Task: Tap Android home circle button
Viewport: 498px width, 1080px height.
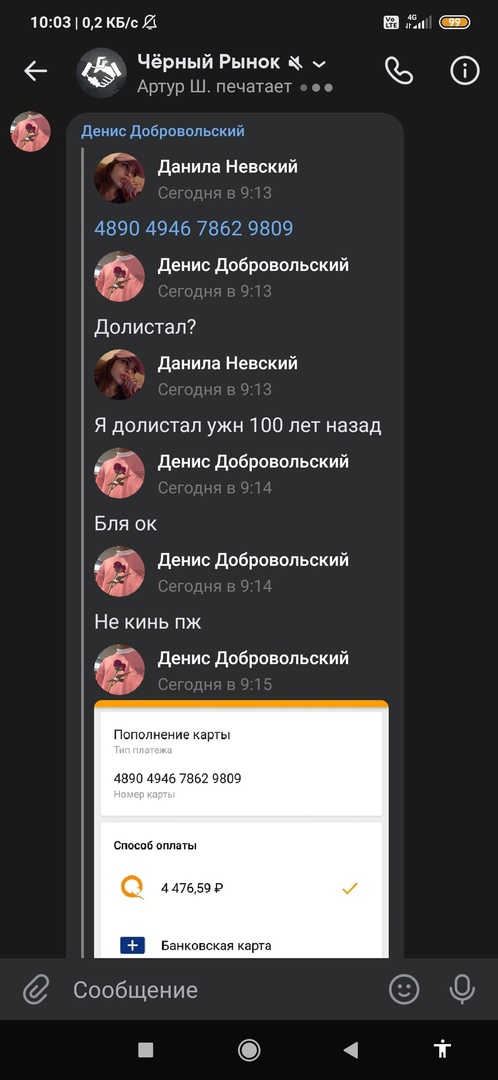Action: point(249,1050)
